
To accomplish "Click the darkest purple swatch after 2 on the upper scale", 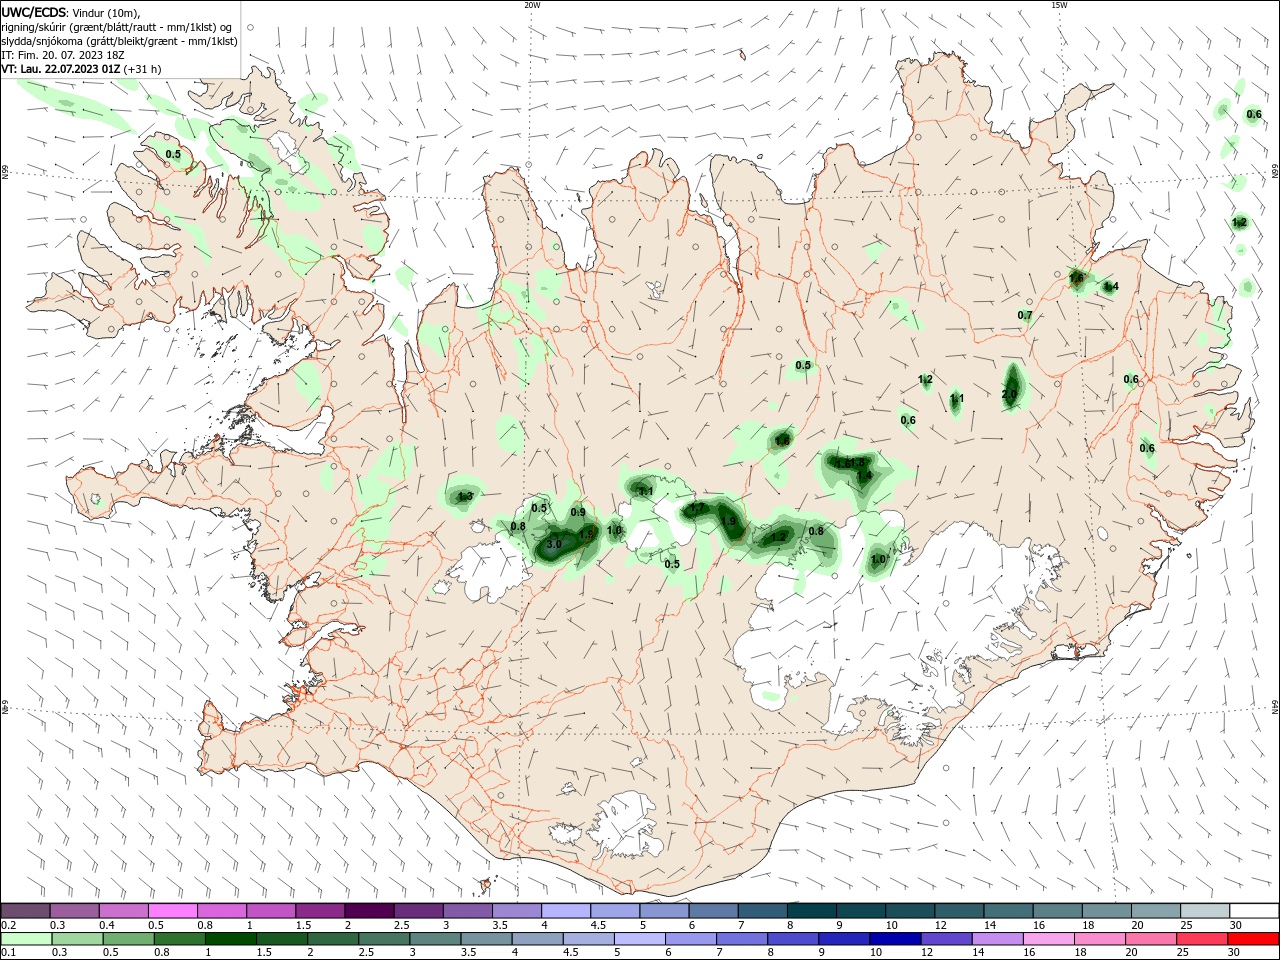I will (x=369, y=911).
